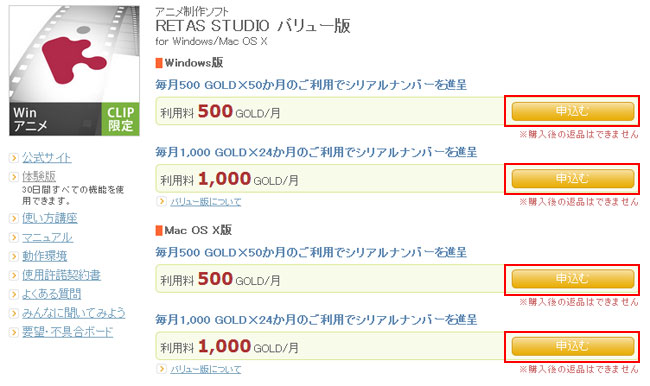The width and height of the screenshot is (650, 386).
Task: Click 申込む for Mac 1,000 GOLD plan
Action: click(573, 346)
